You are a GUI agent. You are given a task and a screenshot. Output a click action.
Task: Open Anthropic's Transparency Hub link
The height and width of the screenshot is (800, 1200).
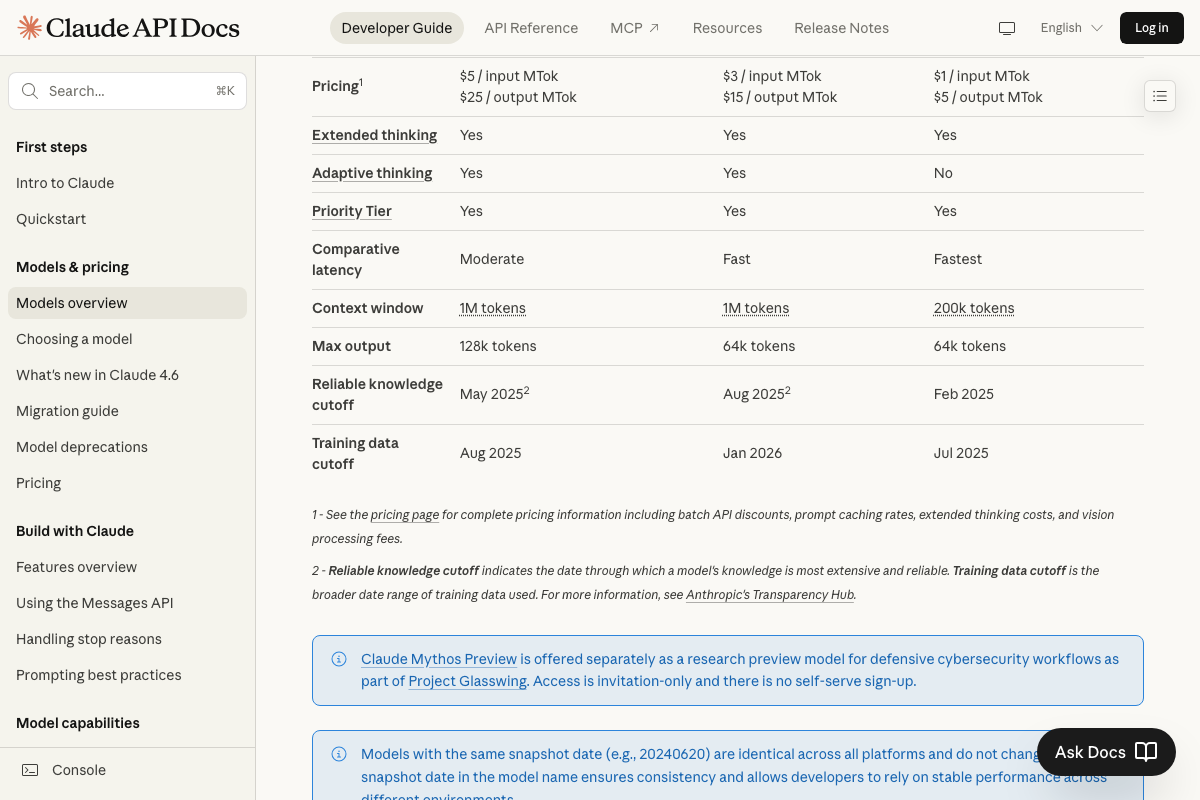tap(770, 595)
